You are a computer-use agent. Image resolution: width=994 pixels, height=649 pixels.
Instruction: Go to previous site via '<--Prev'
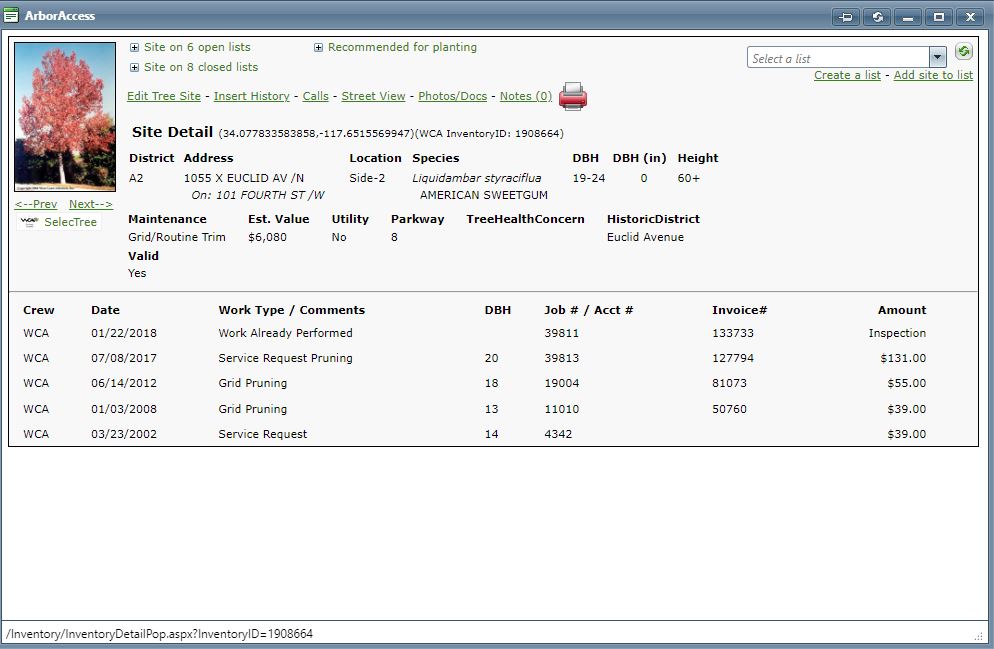pyautogui.click(x=36, y=204)
